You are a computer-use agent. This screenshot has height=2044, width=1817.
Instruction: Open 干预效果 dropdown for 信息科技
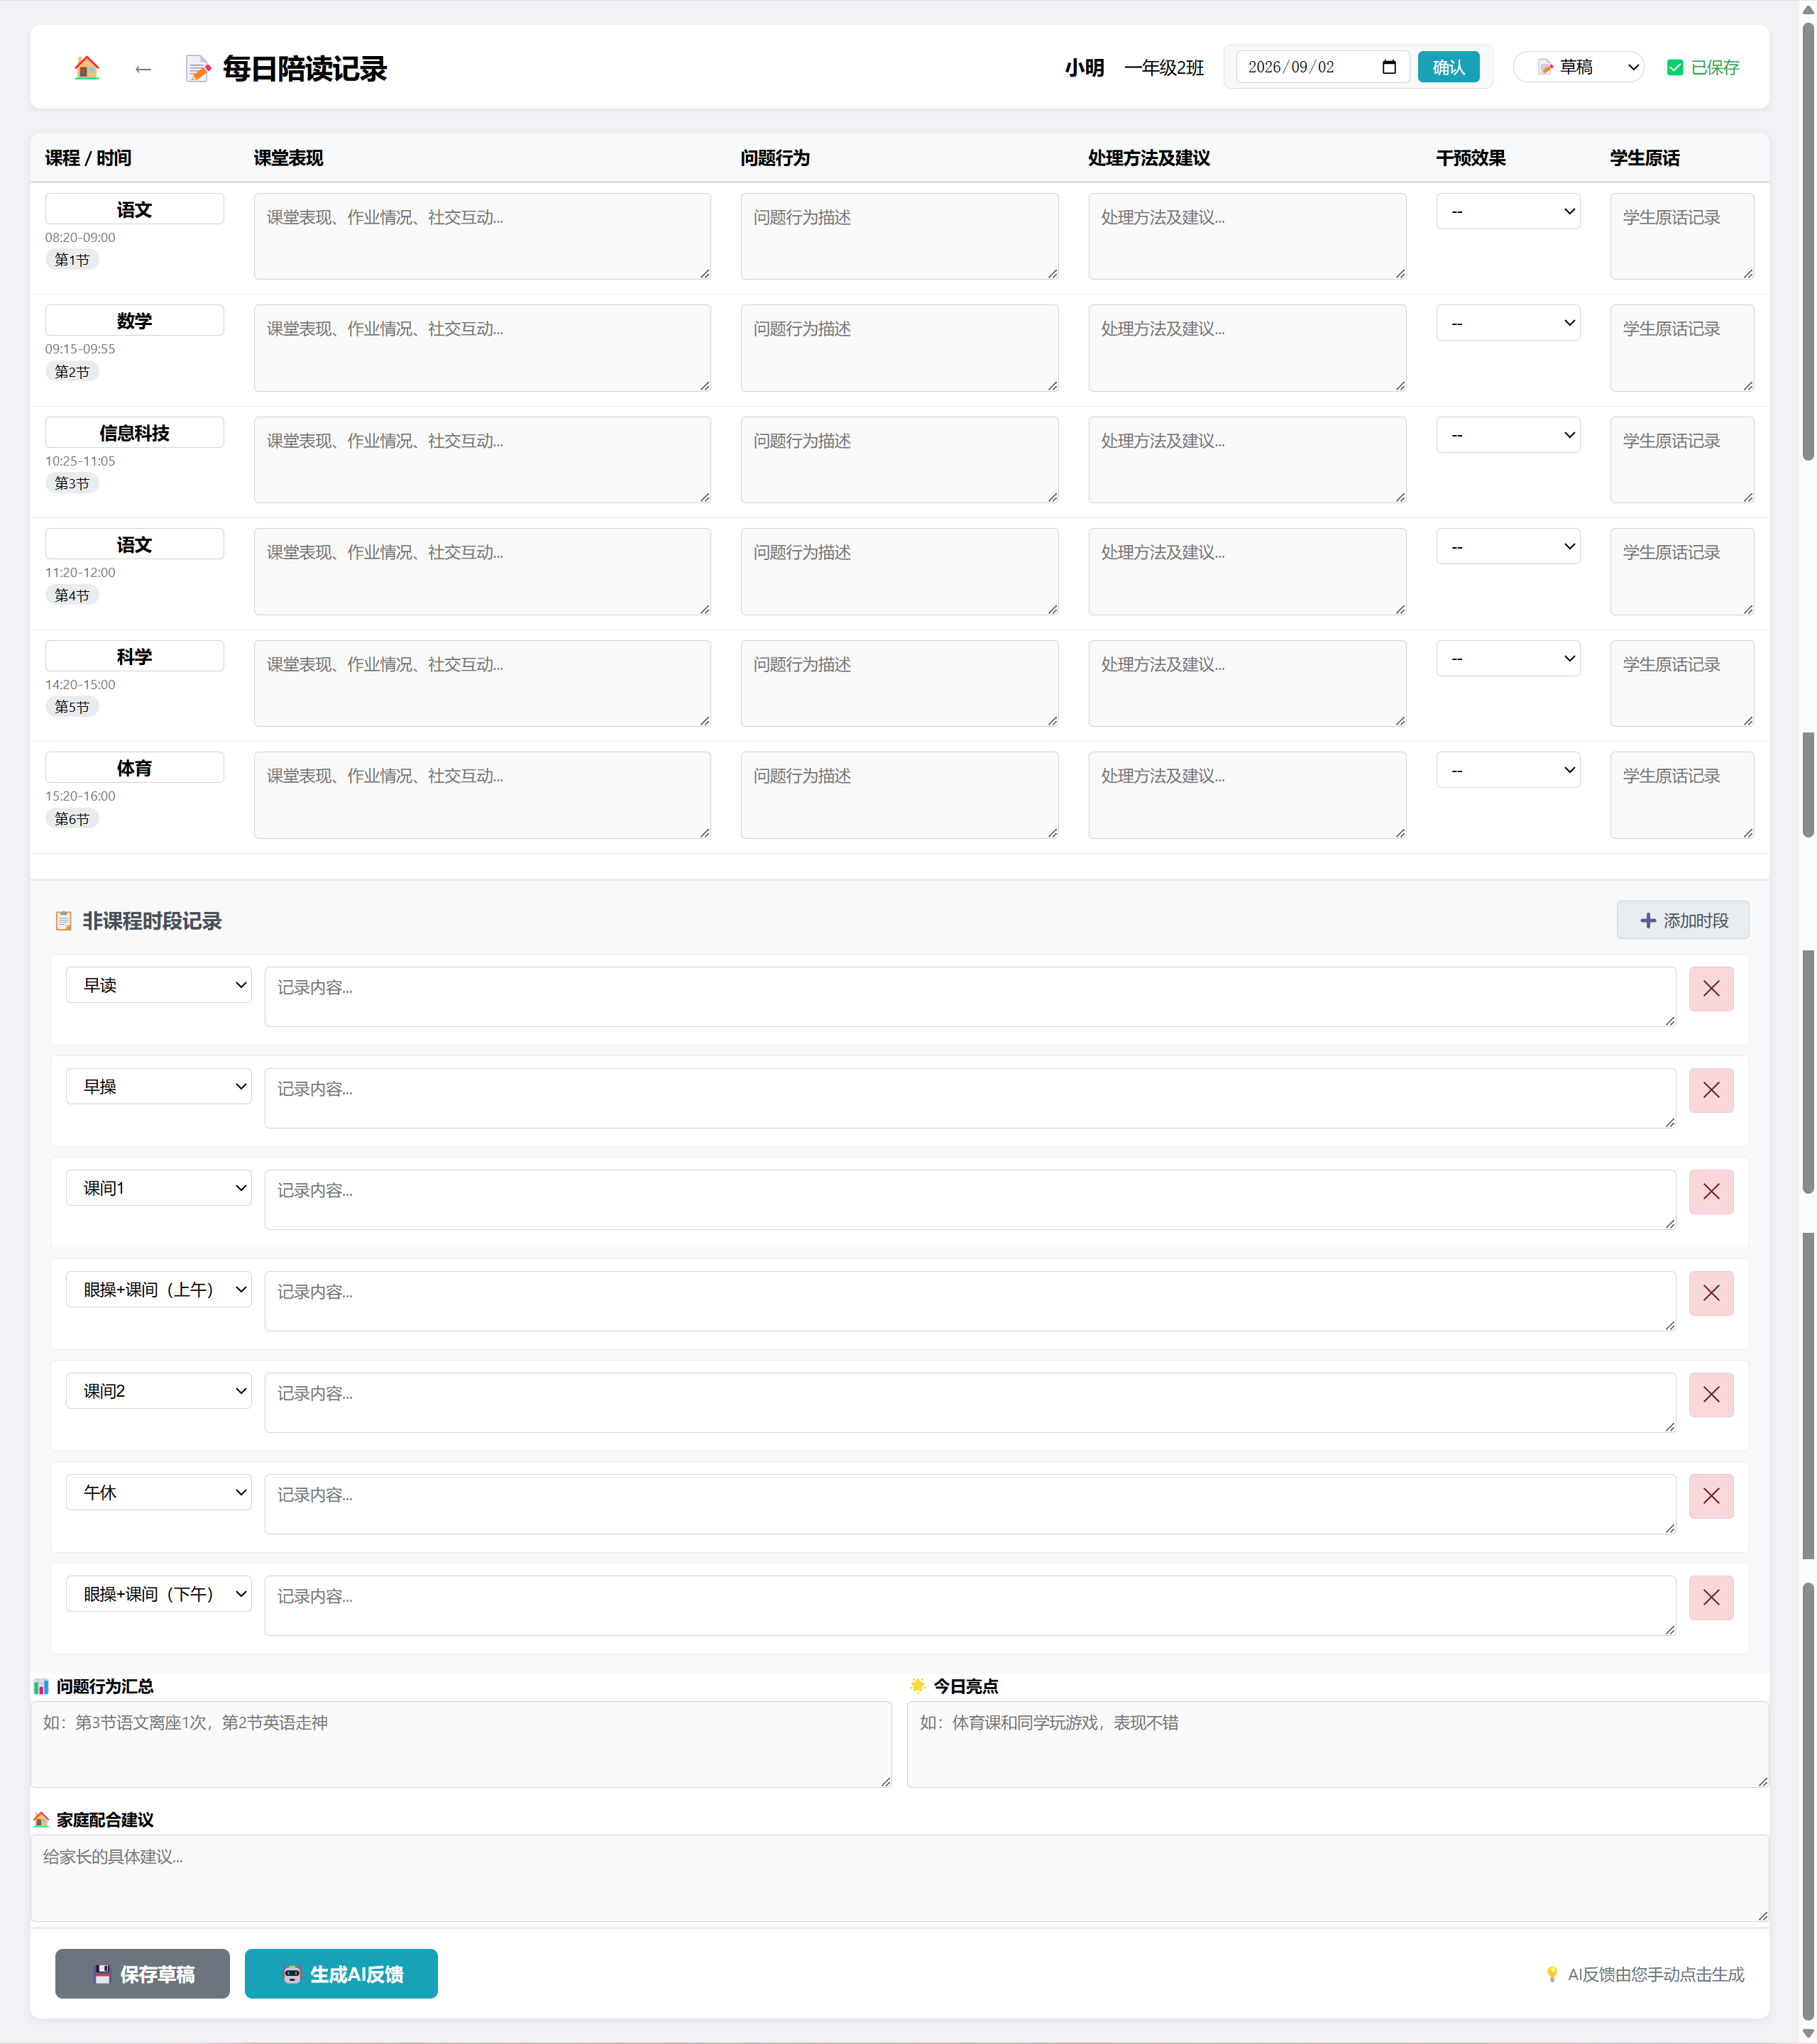tap(1507, 435)
